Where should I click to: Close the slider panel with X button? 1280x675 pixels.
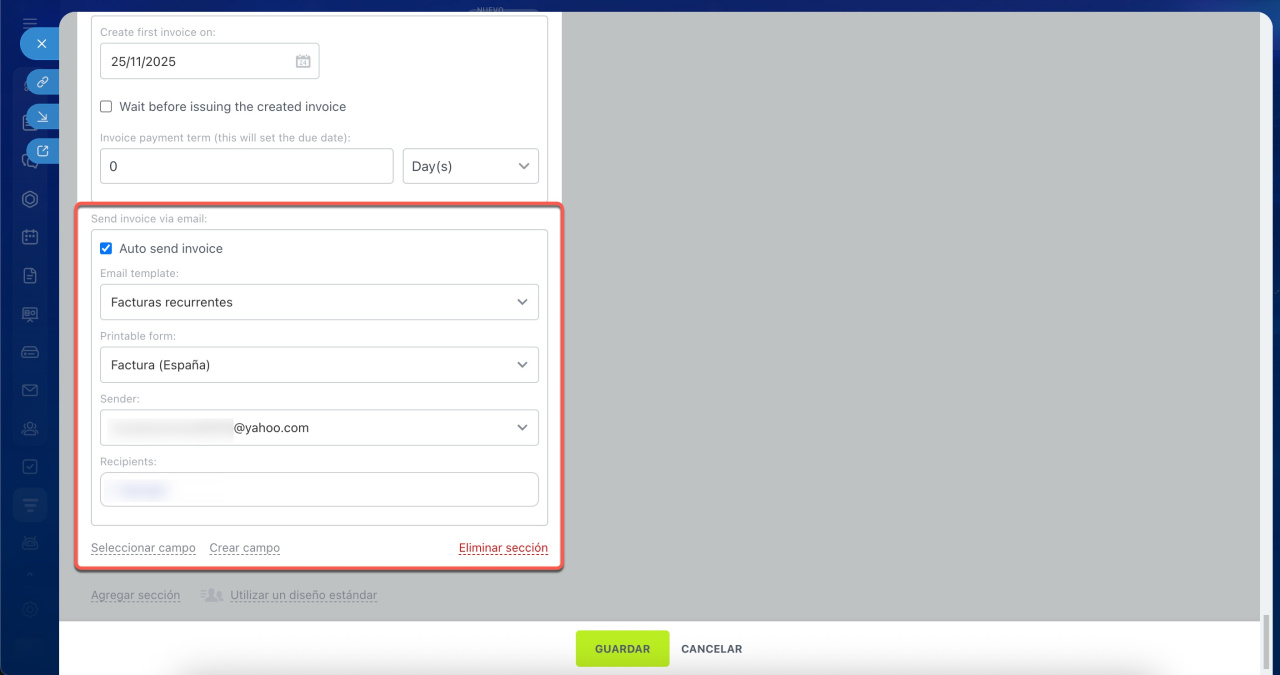click(41, 44)
